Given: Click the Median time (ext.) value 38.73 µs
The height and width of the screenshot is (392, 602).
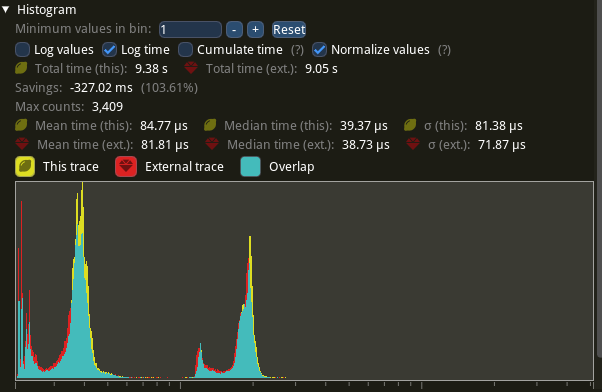Looking at the screenshot, I should 366,145.
